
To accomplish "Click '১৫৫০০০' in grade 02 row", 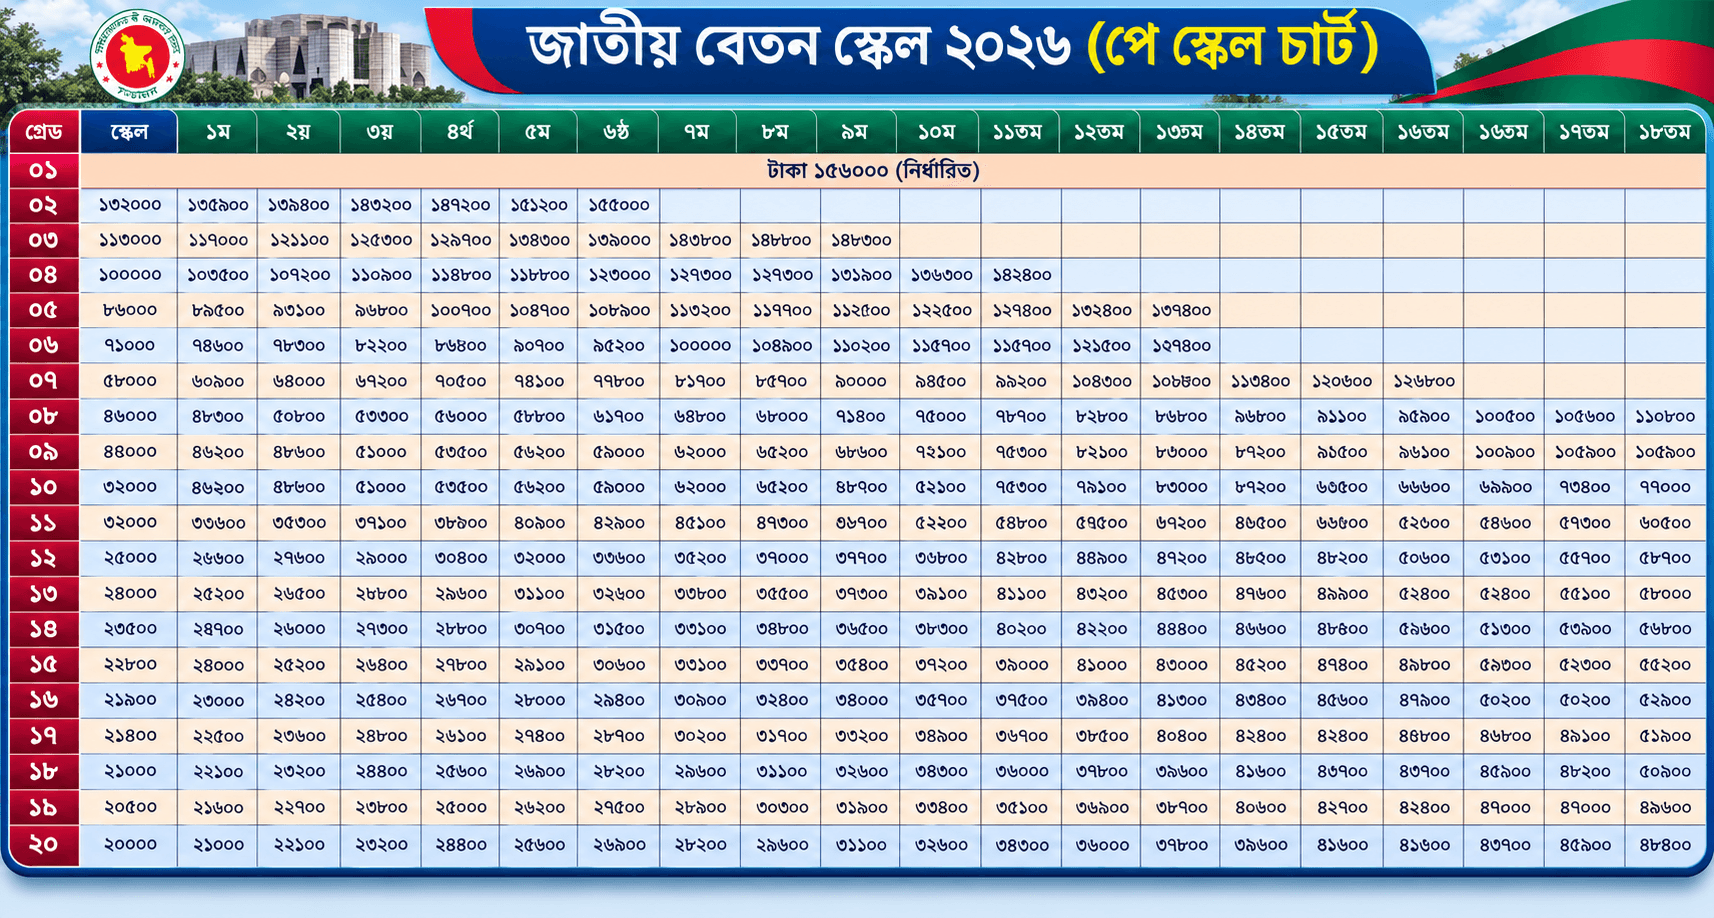I will click(618, 205).
